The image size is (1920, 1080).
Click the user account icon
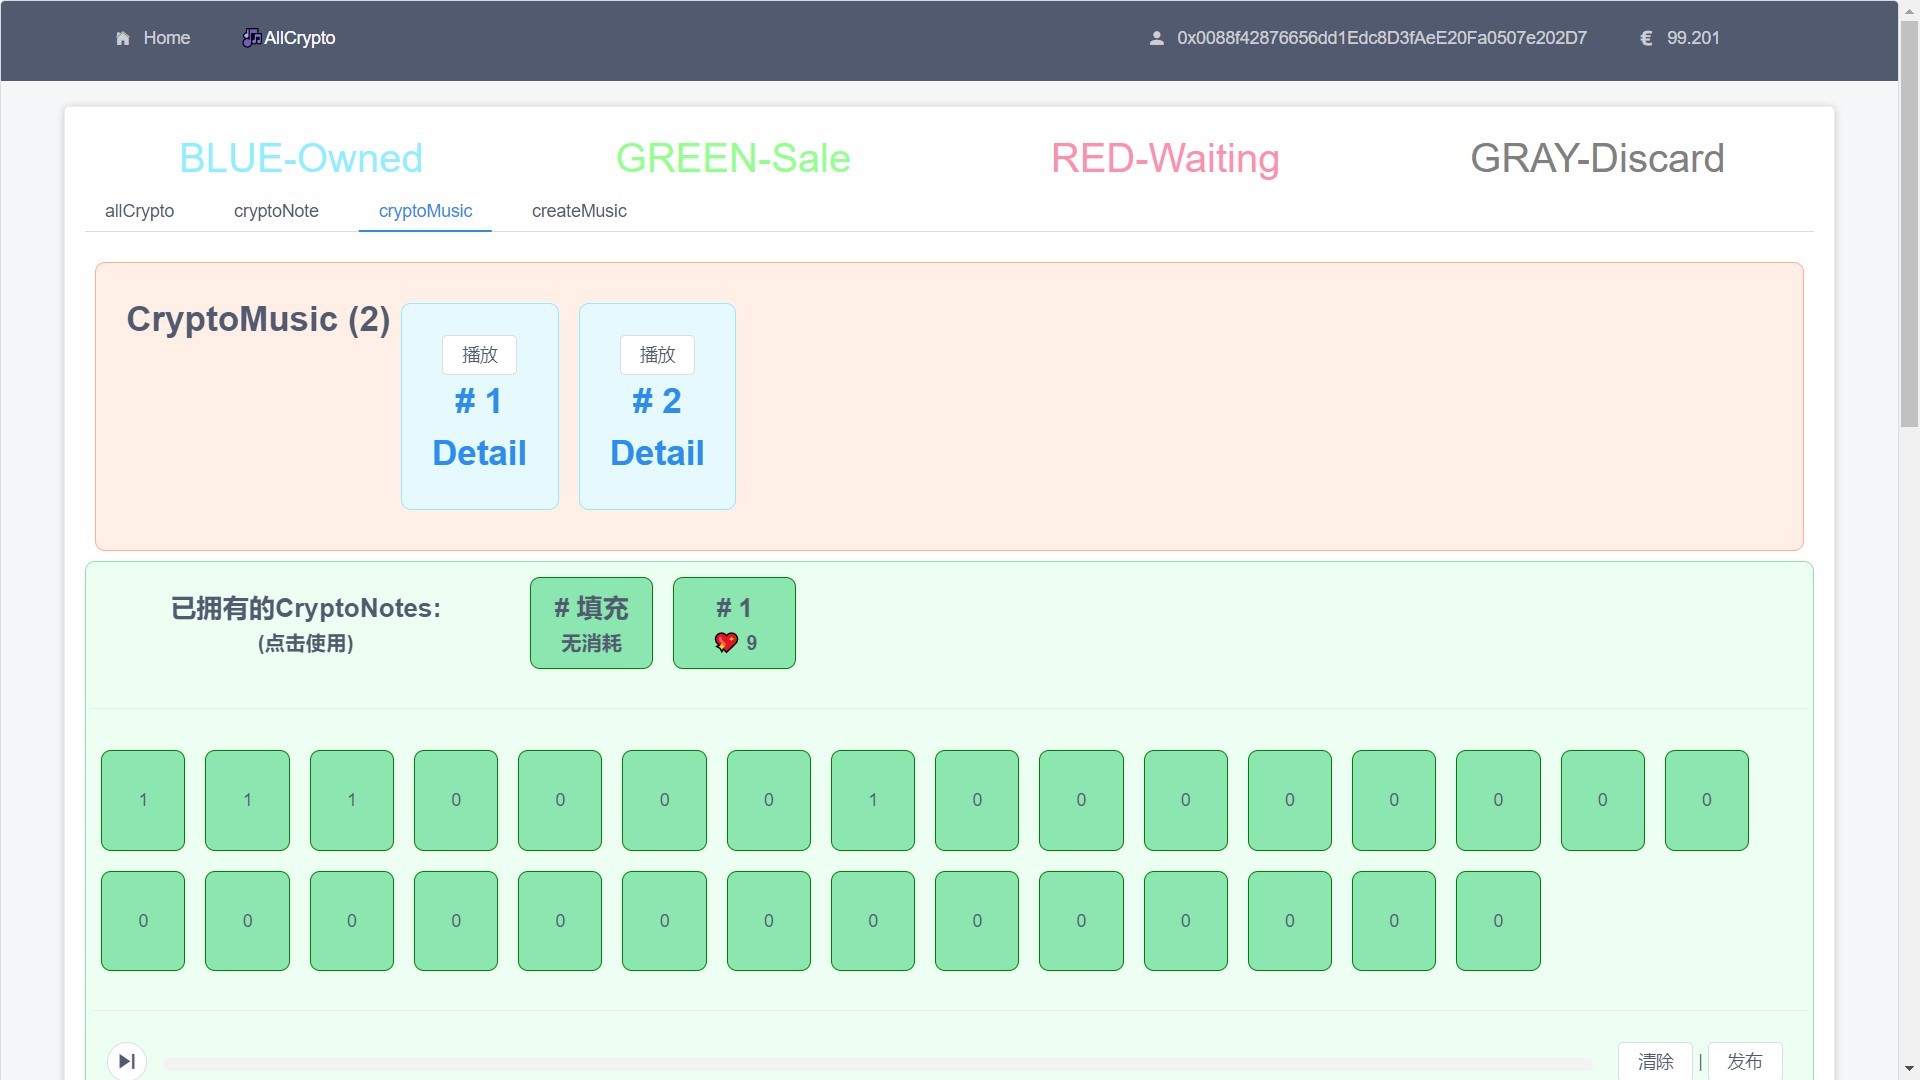(x=1156, y=38)
